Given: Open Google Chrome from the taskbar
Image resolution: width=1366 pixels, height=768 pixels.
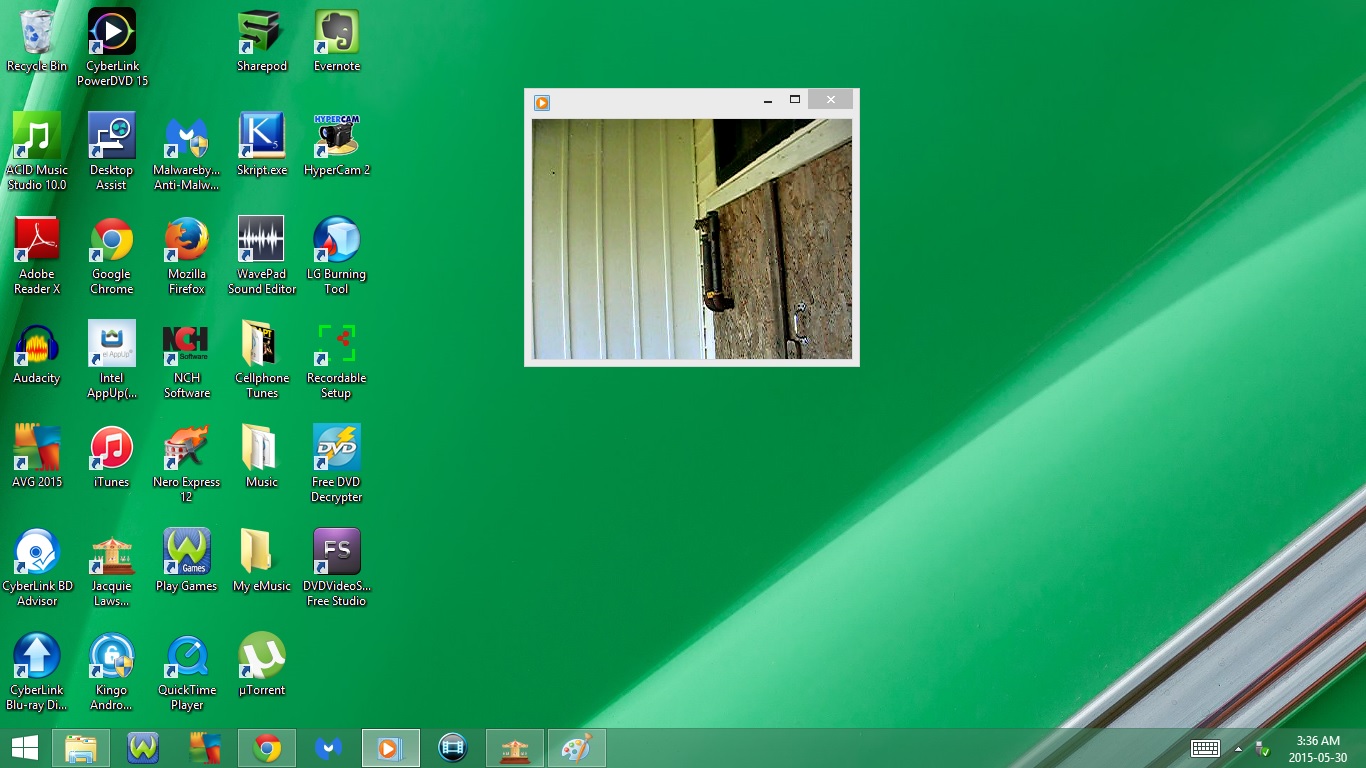Looking at the screenshot, I should (x=267, y=748).
